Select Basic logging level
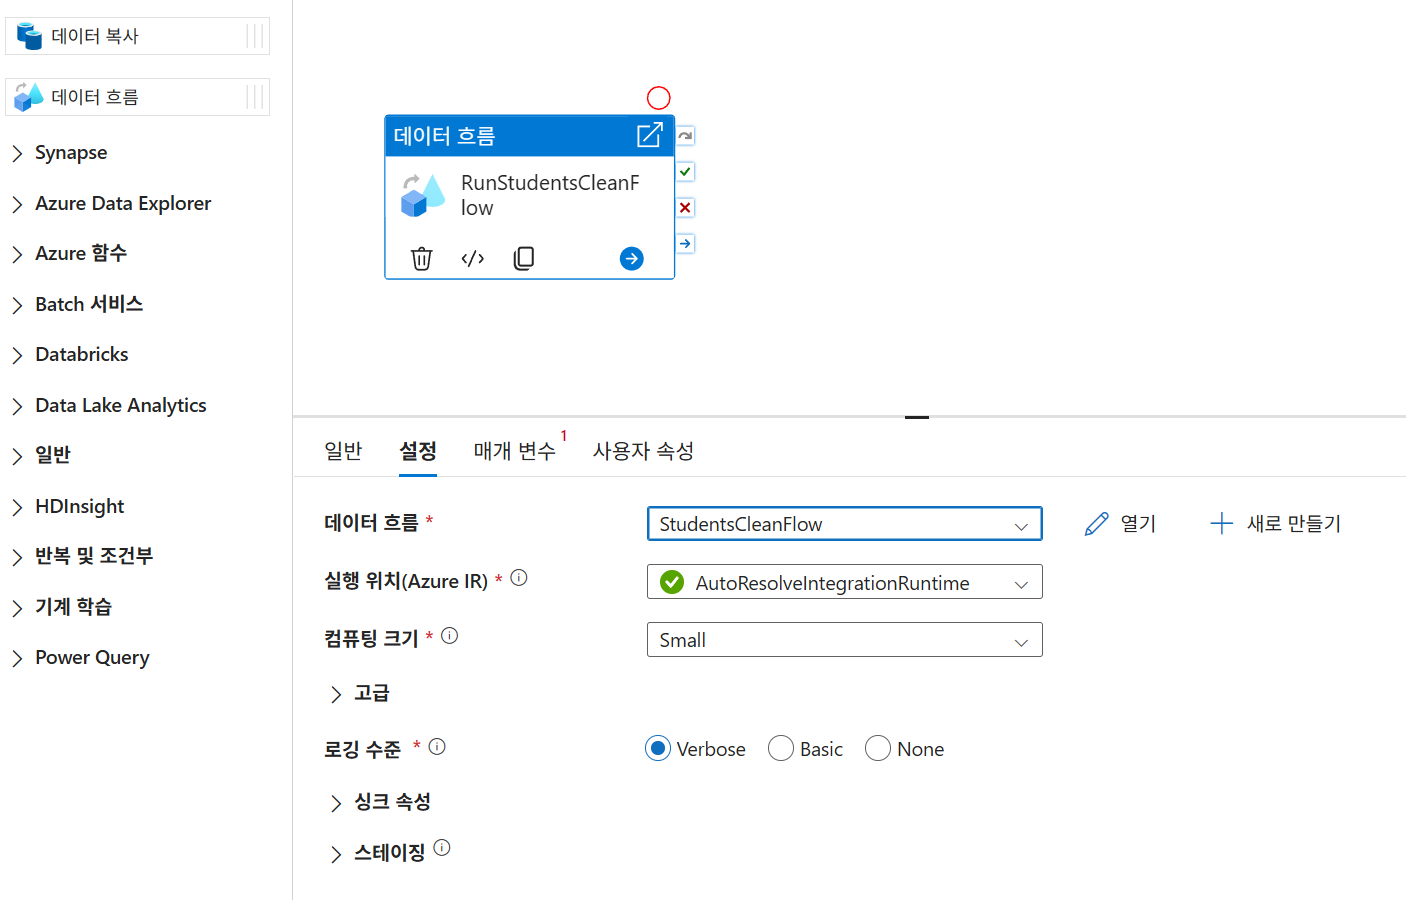The image size is (1406, 900). click(x=781, y=748)
